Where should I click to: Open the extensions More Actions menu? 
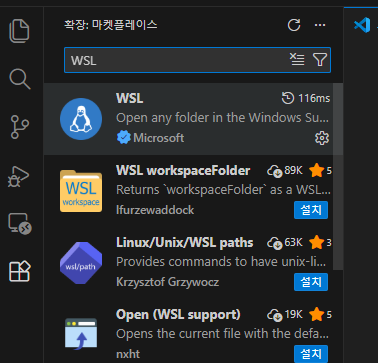[x=320, y=25]
